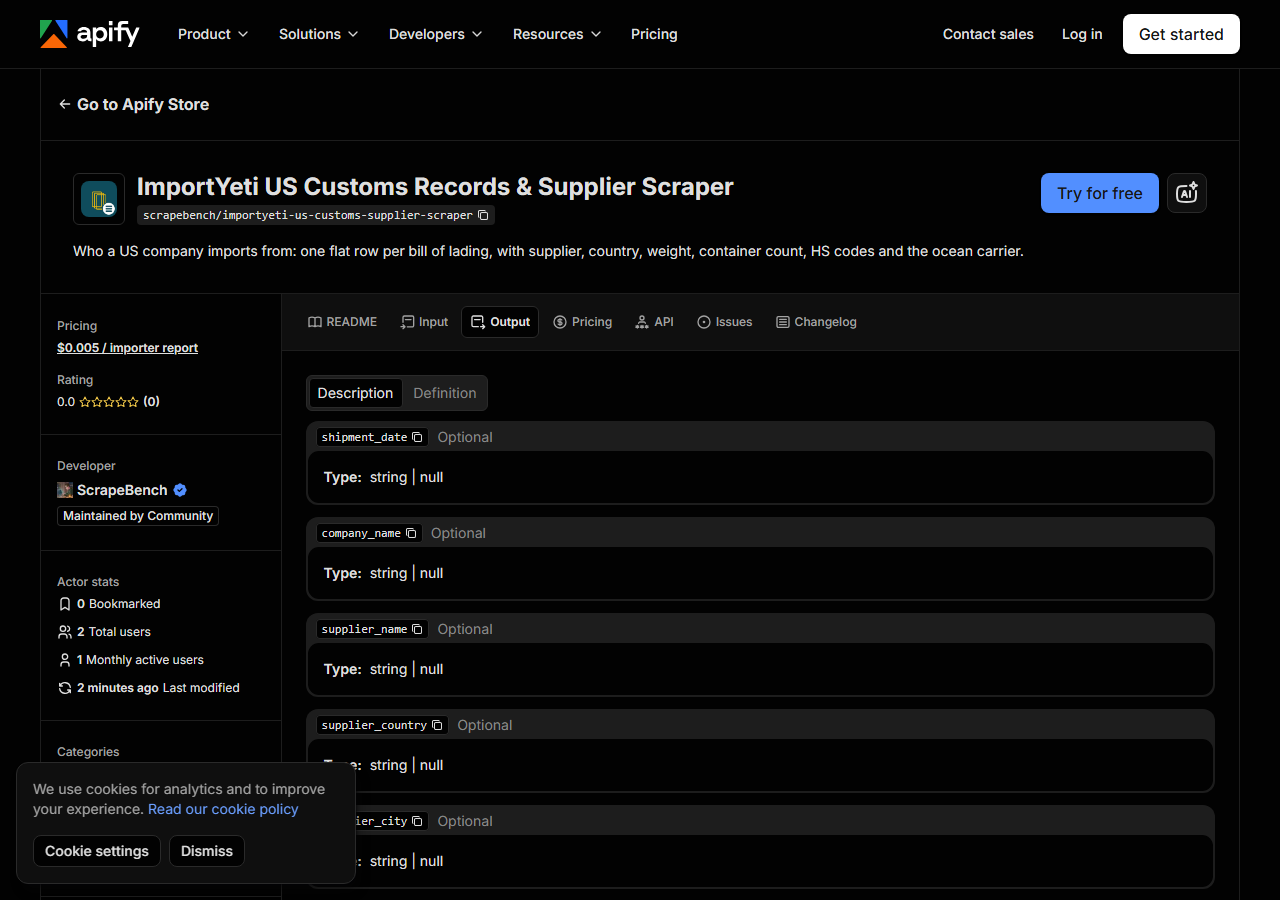Click the verified badge next to ScrapeBench

(180, 490)
